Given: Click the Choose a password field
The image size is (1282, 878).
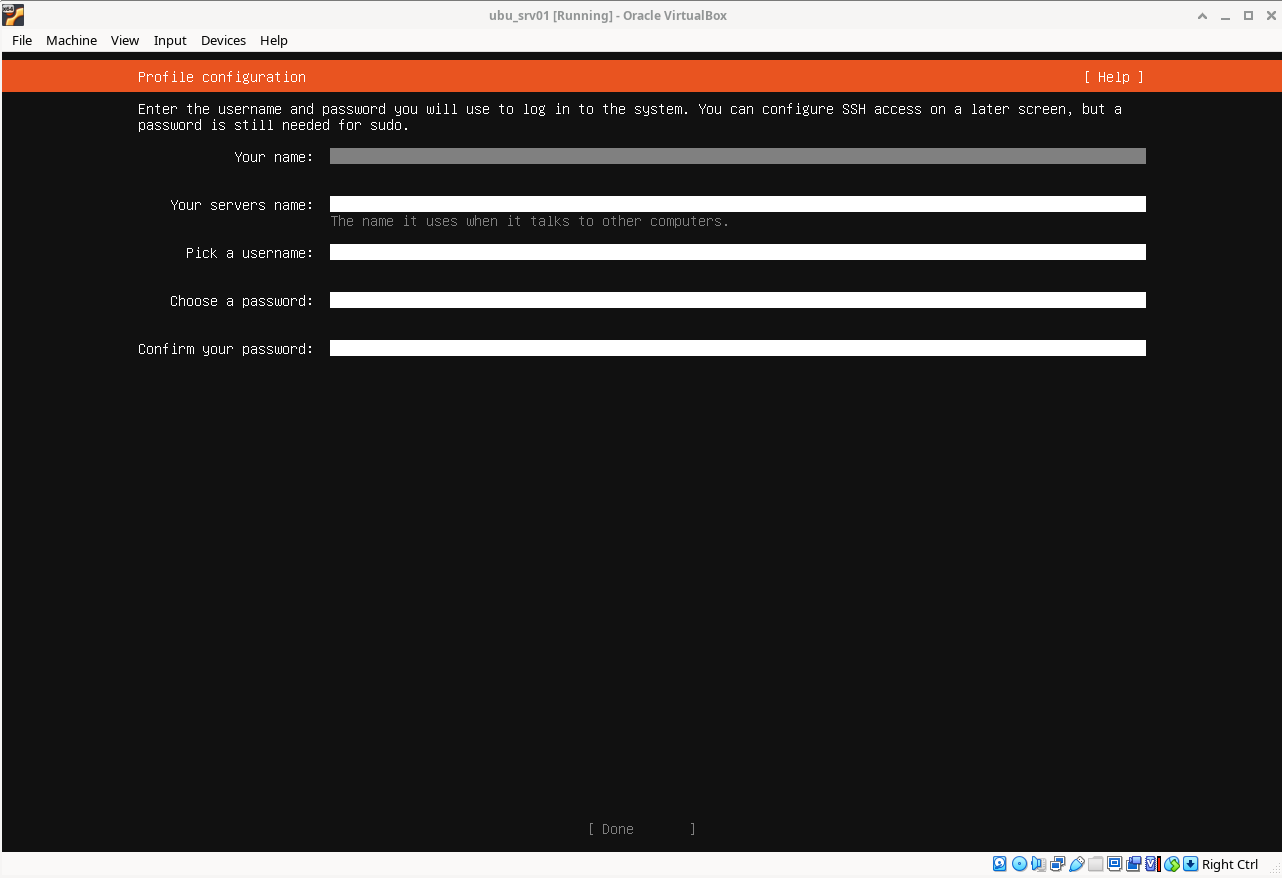Looking at the screenshot, I should [x=737, y=300].
